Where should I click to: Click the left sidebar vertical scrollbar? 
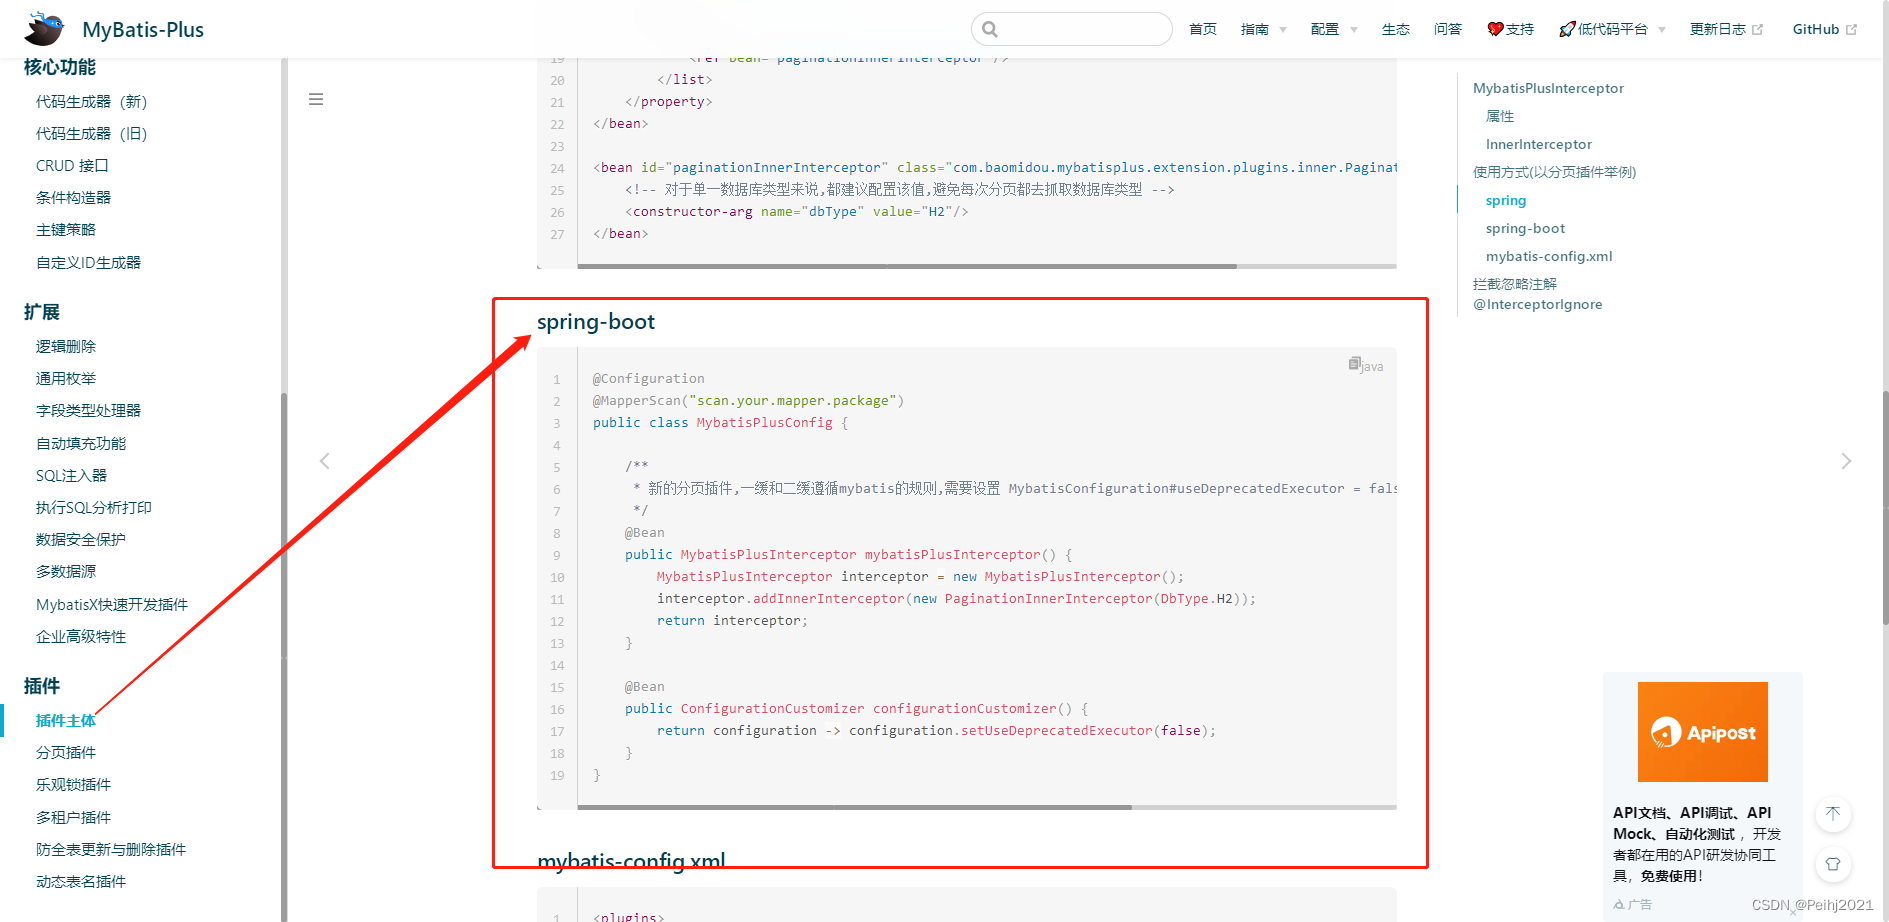(284, 656)
